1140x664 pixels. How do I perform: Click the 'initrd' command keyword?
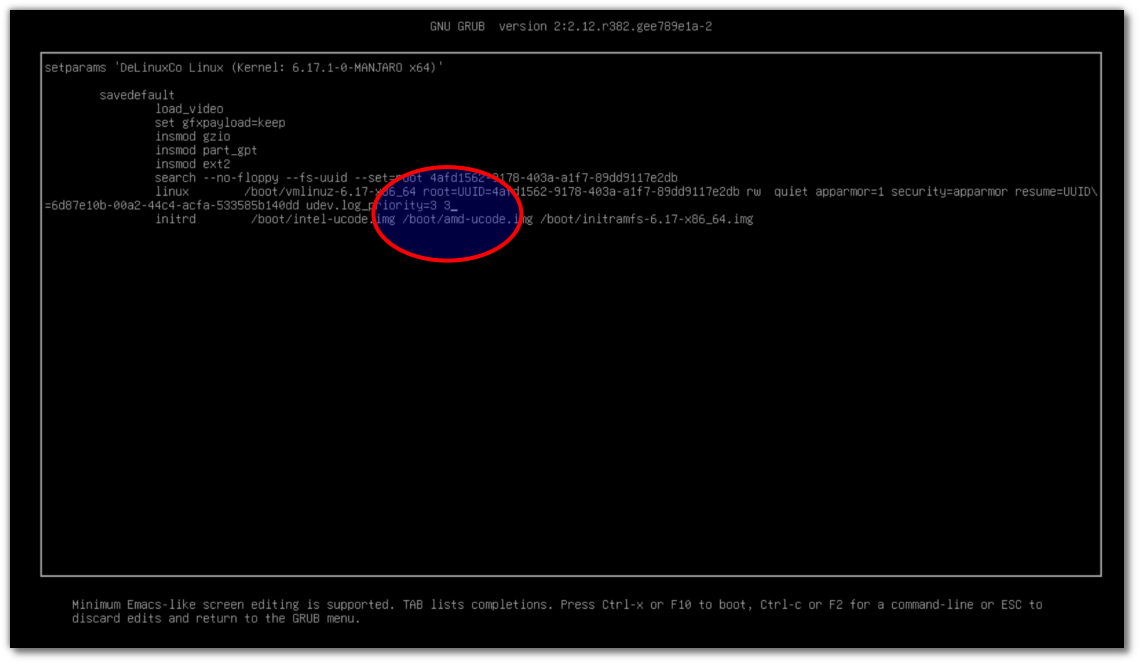(175, 219)
